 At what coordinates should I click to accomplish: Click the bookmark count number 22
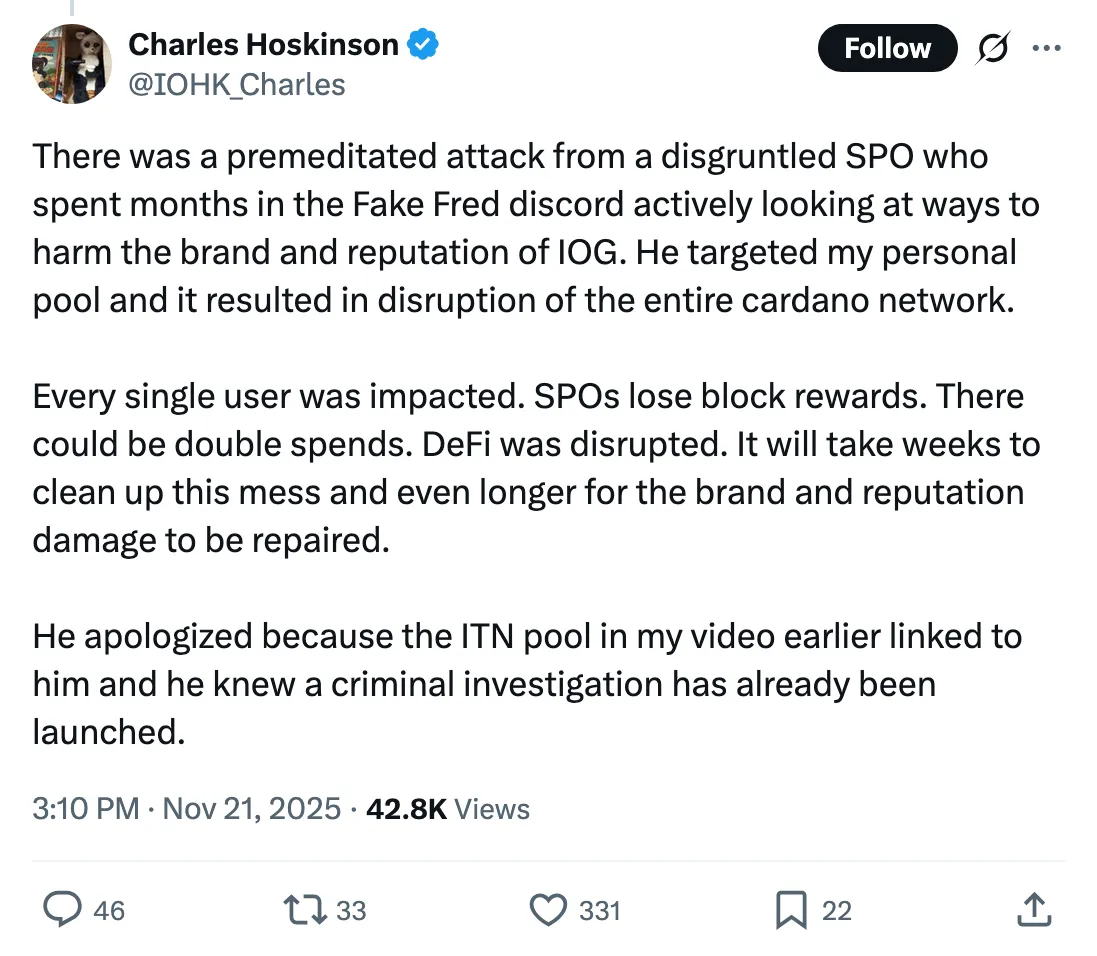836,910
